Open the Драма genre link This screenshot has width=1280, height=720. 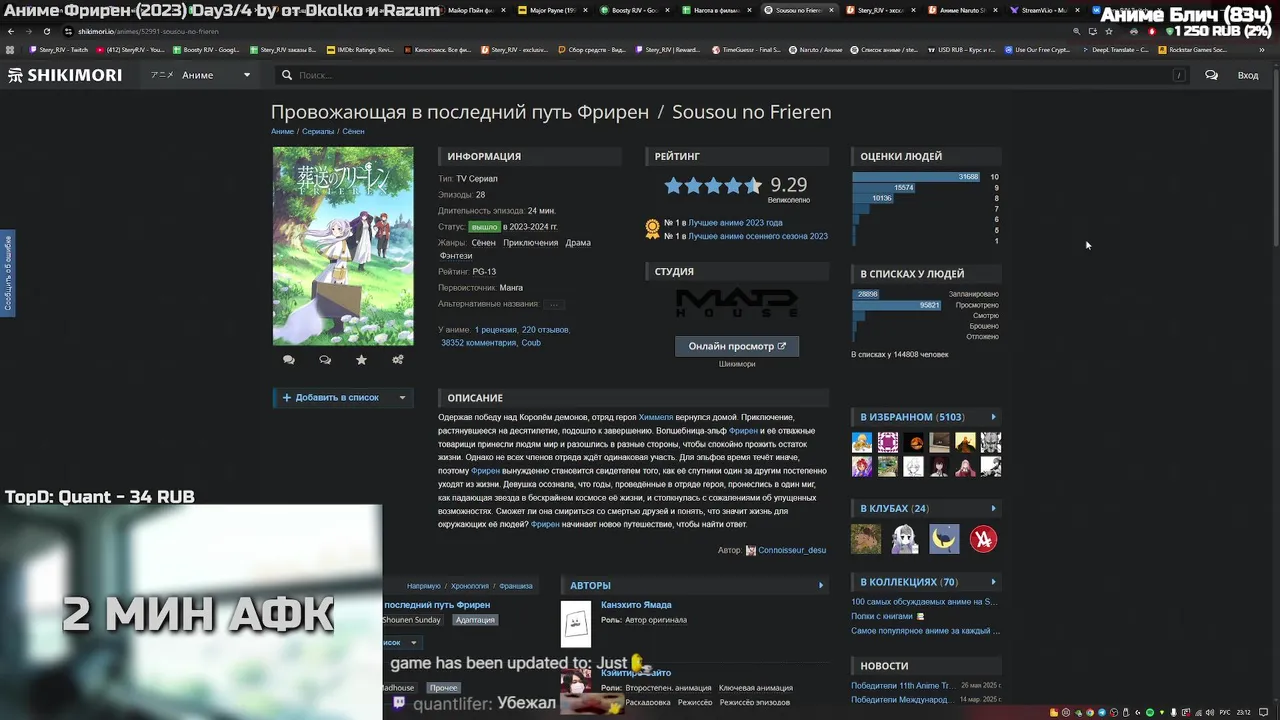click(578, 242)
